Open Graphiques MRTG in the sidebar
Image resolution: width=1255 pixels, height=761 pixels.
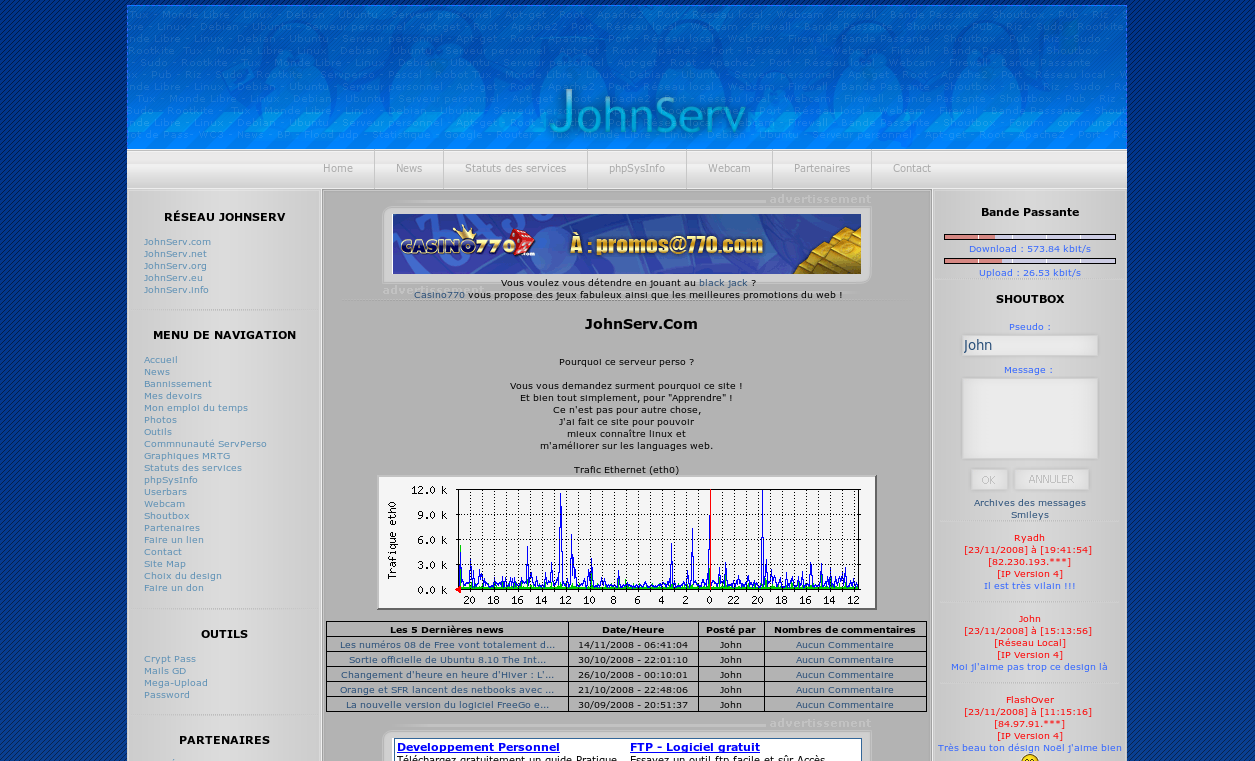coord(187,456)
